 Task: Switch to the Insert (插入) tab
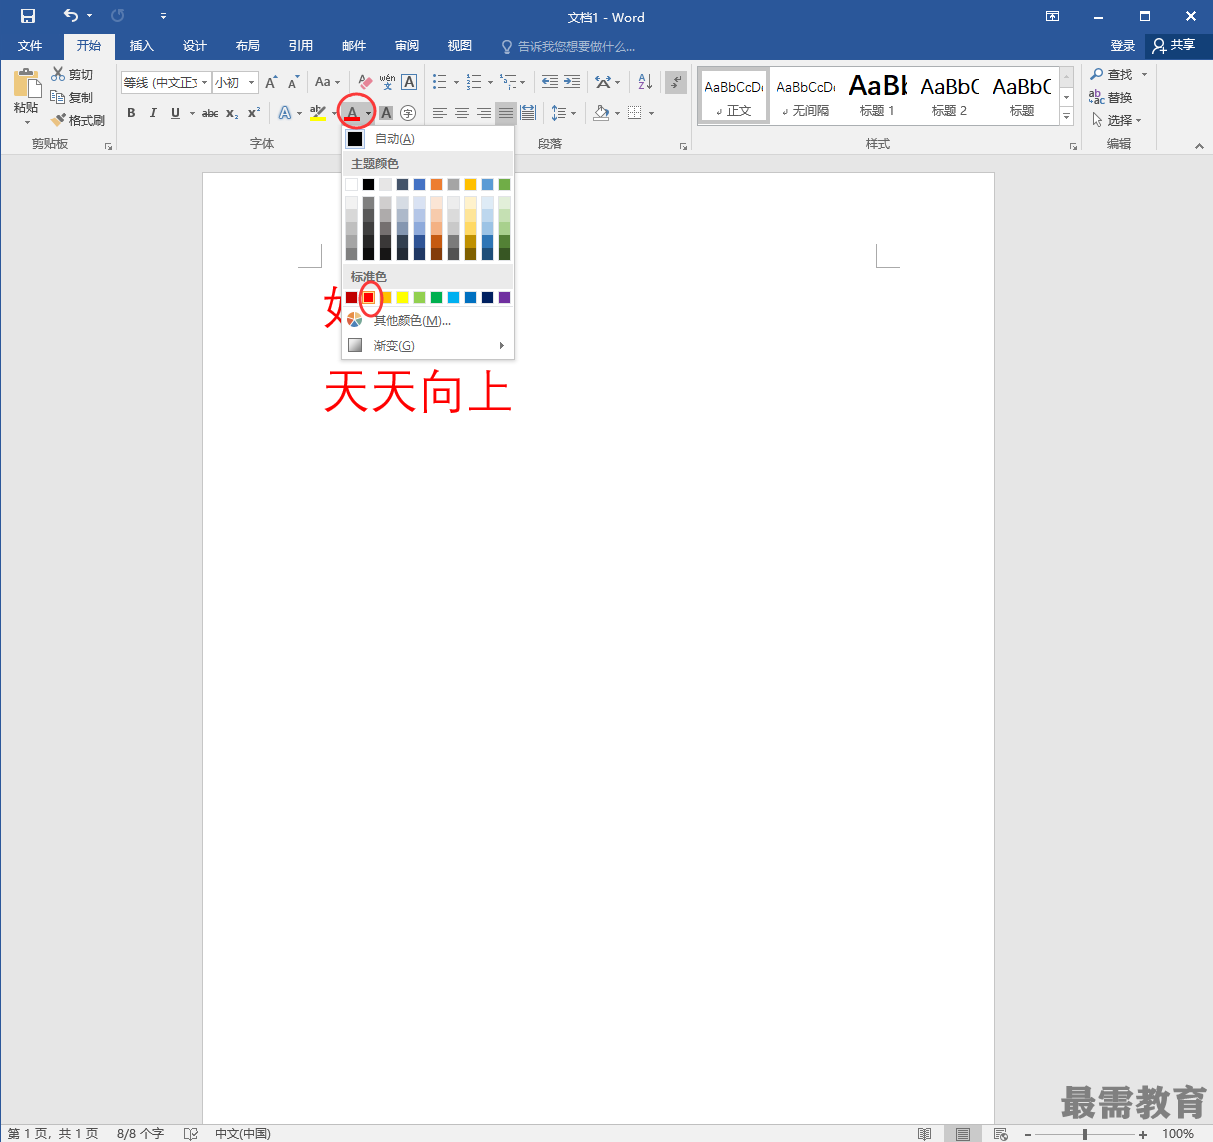[142, 46]
